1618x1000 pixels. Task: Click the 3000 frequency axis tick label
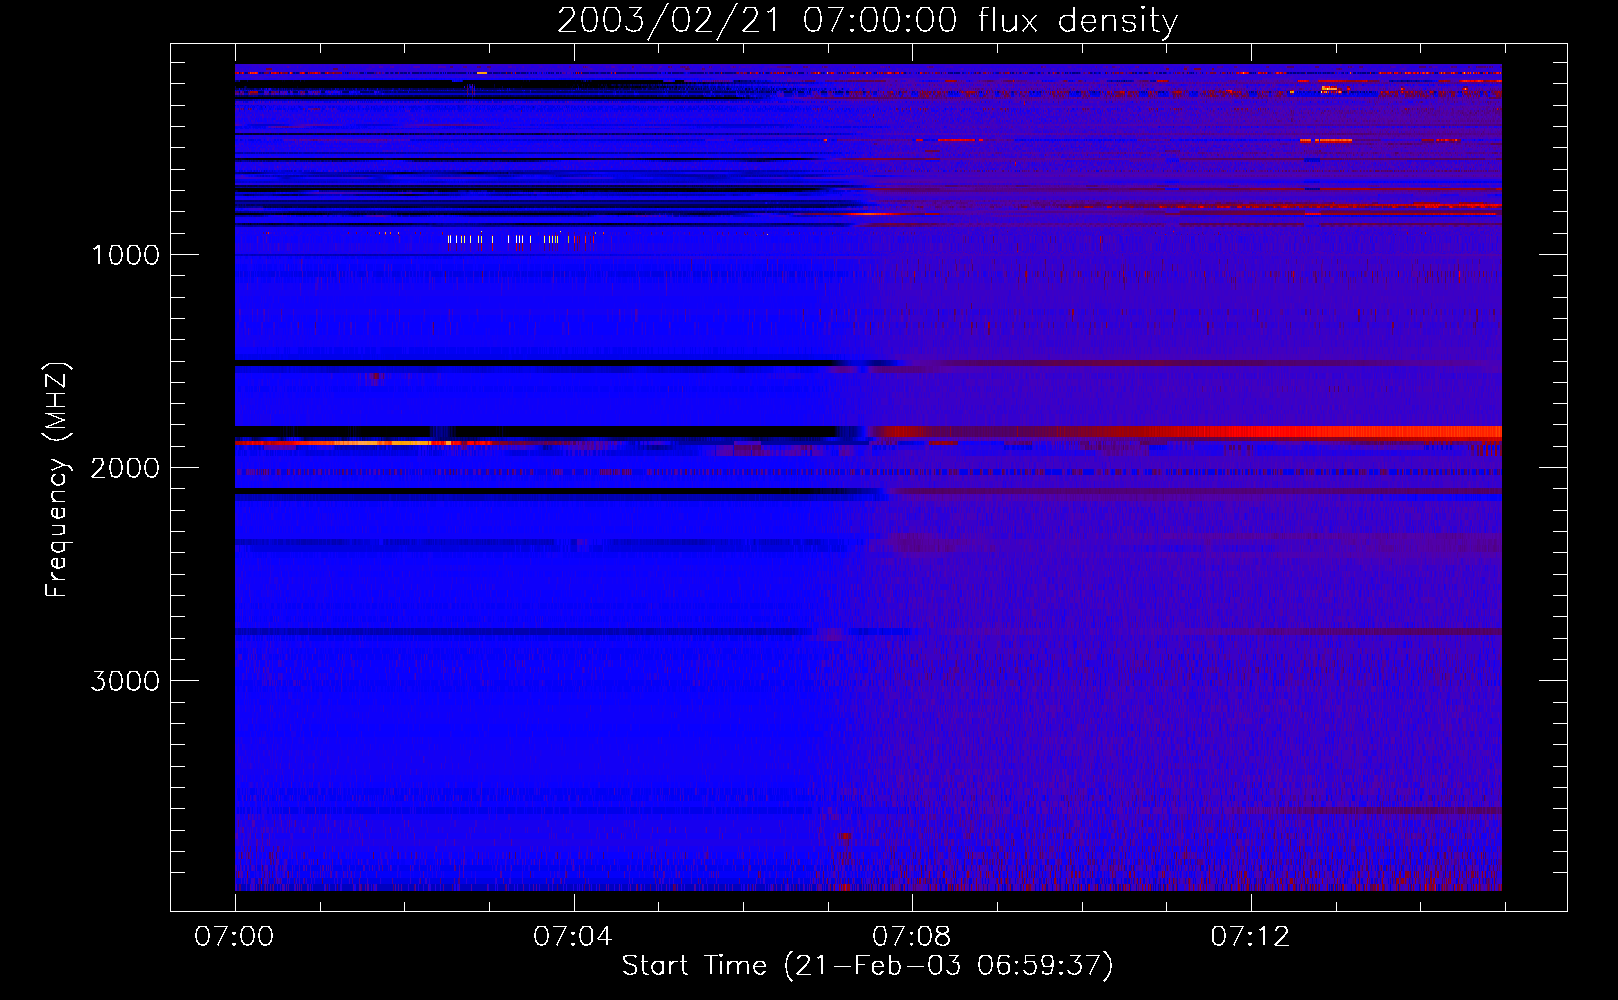click(125, 681)
